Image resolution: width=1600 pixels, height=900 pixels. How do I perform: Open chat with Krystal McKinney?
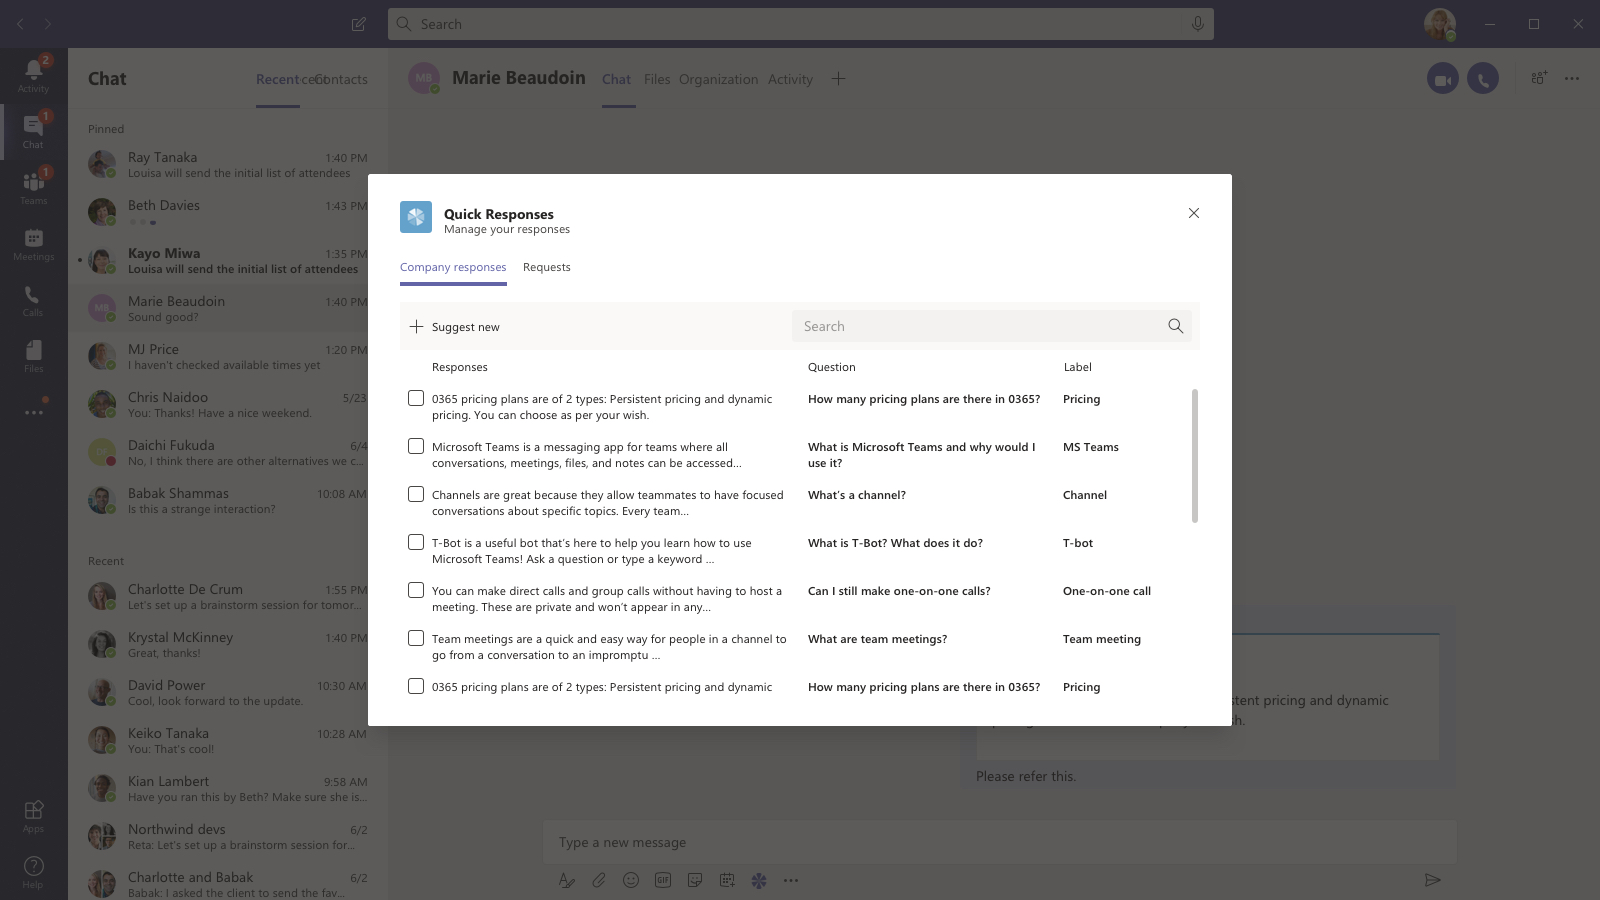point(228,644)
